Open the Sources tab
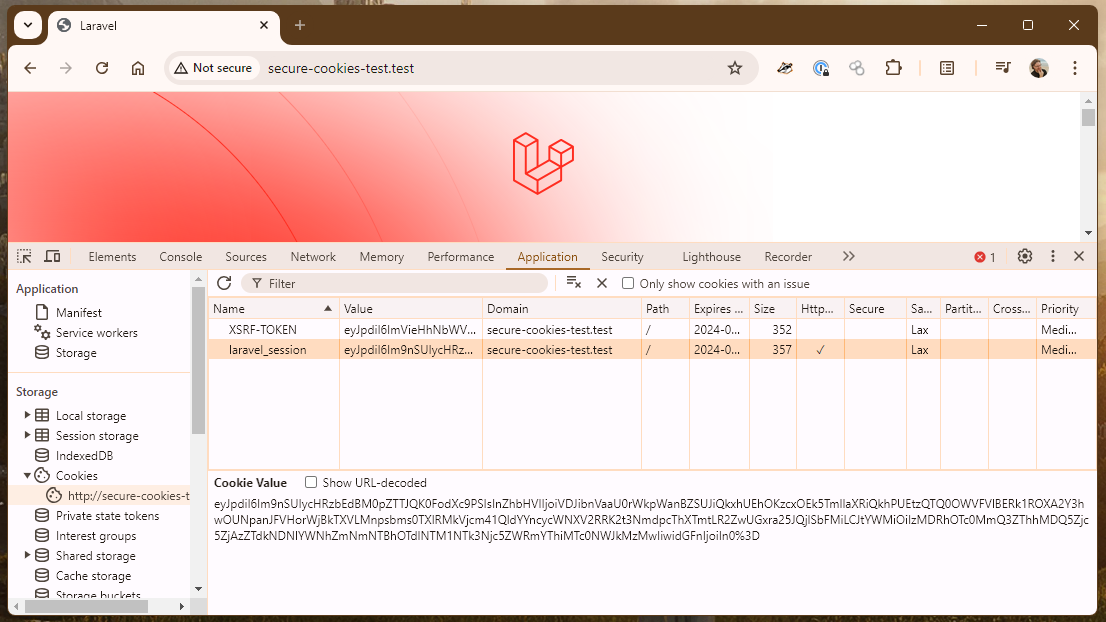This screenshot has height=622, width=1106. [245, 257]
